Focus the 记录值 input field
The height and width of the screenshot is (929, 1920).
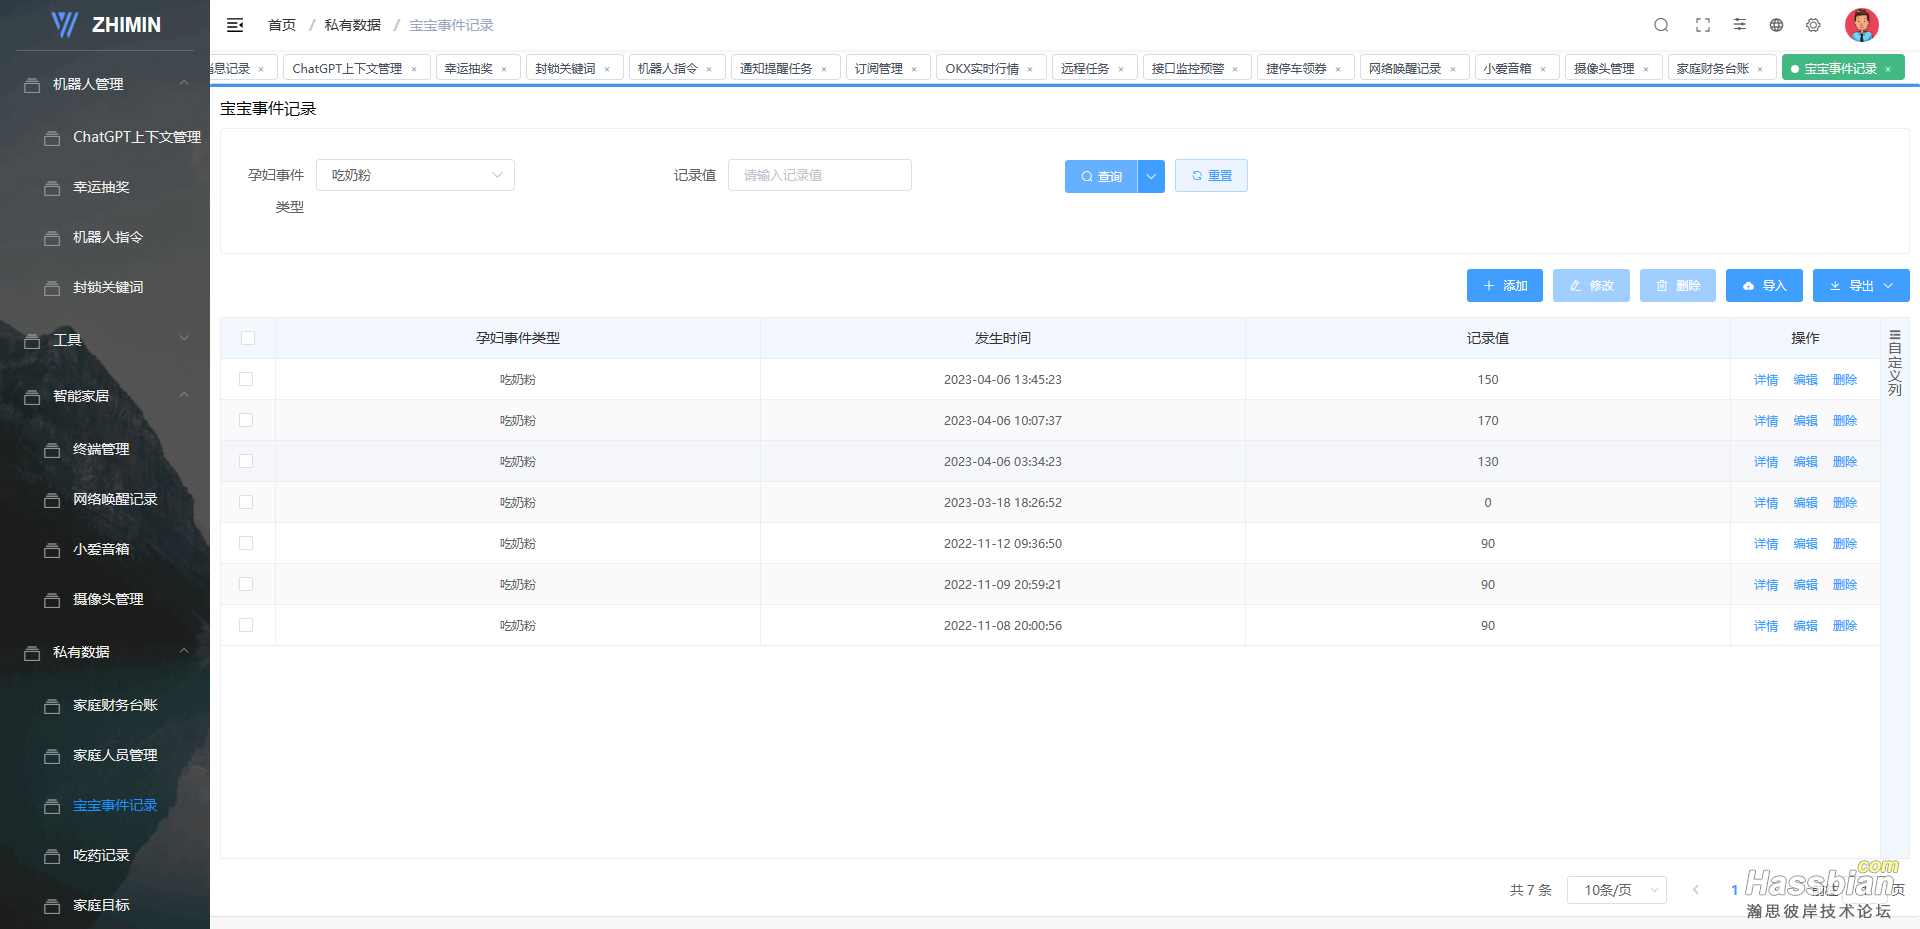coord(820,175)
